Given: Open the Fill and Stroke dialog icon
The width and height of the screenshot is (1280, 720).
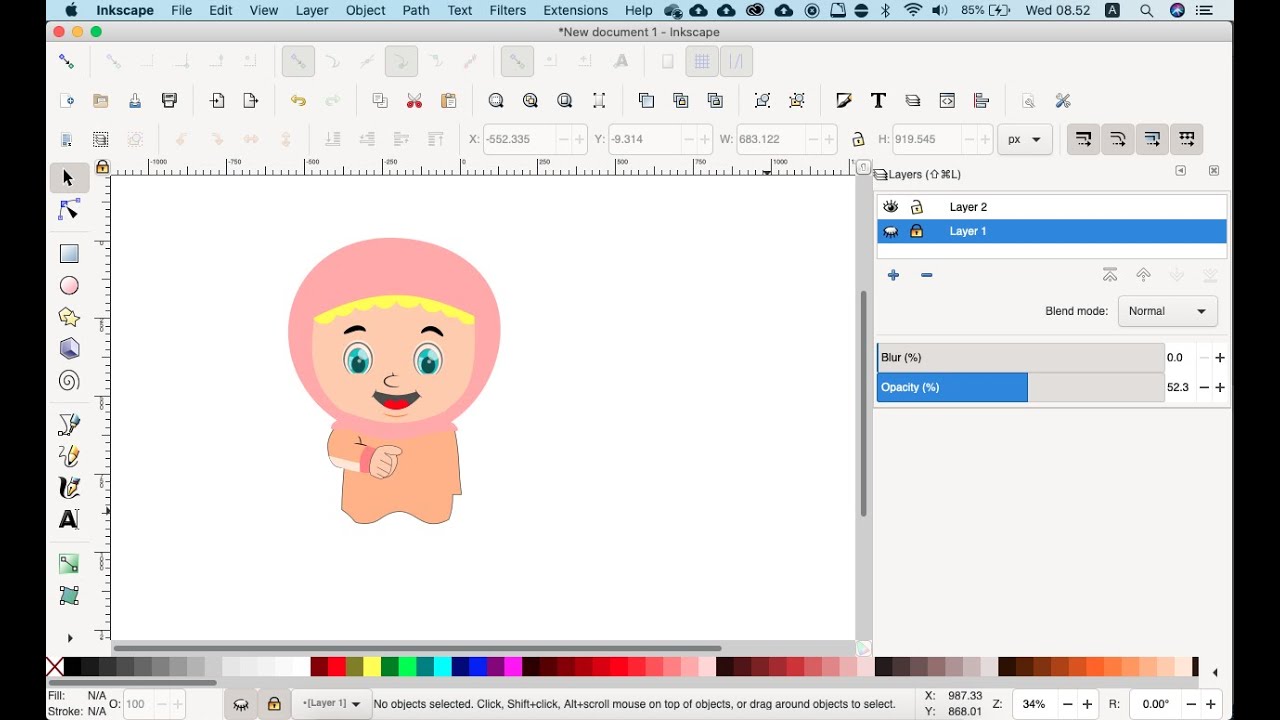Looking at the screenshot, I should coord(843,101).
